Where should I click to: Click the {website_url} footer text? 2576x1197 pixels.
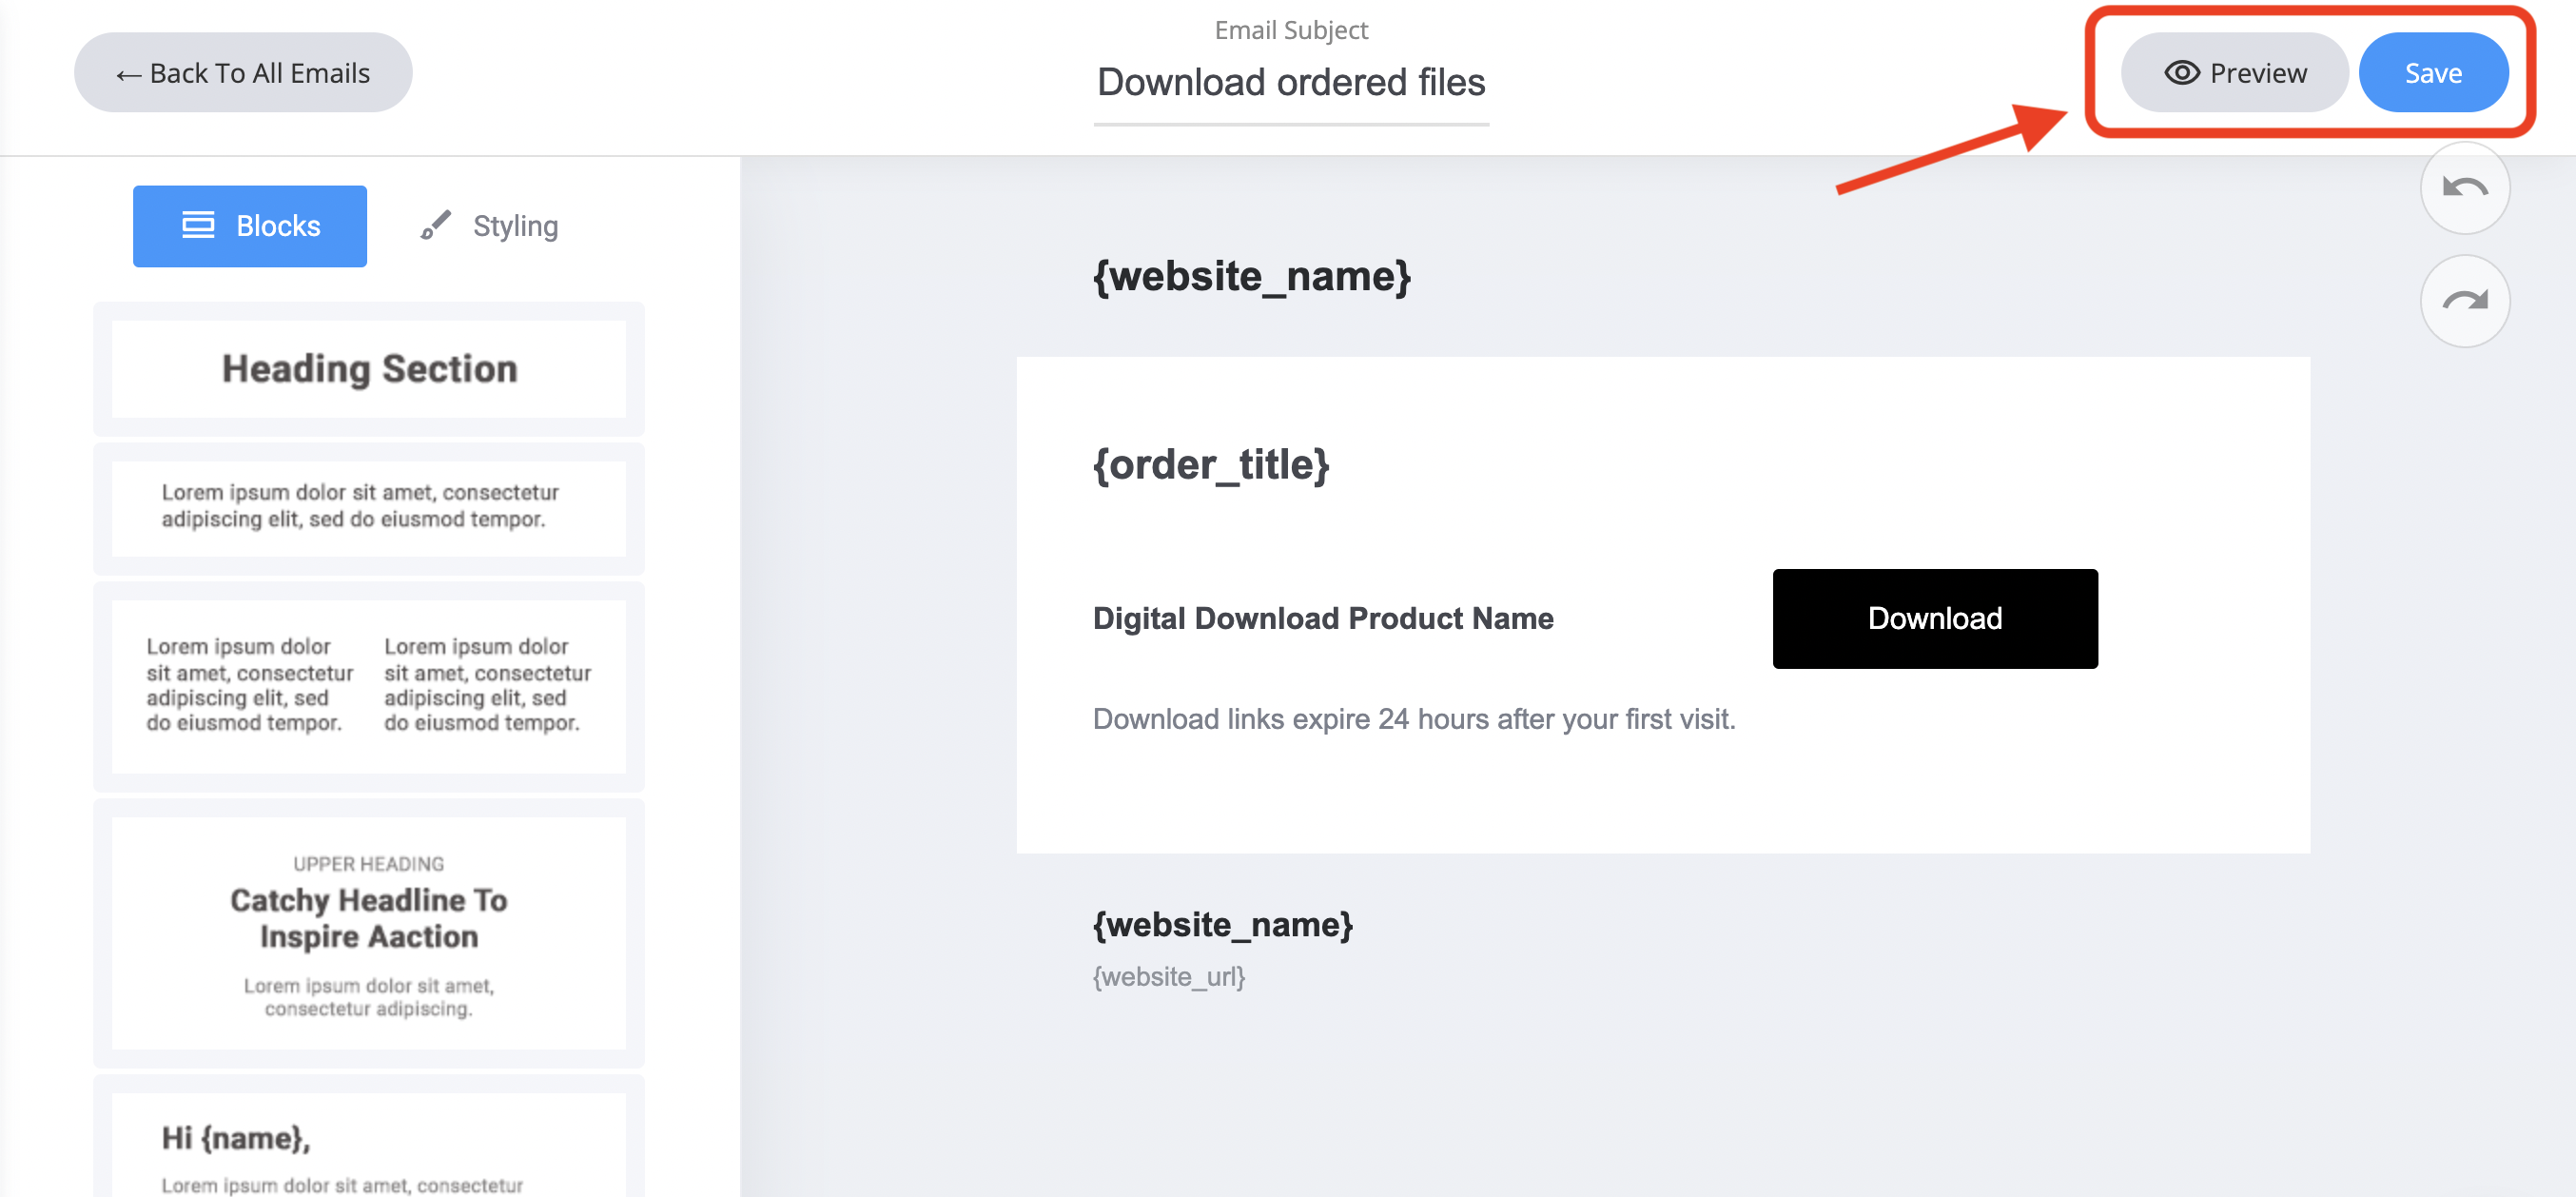(x=1168, y=977)
